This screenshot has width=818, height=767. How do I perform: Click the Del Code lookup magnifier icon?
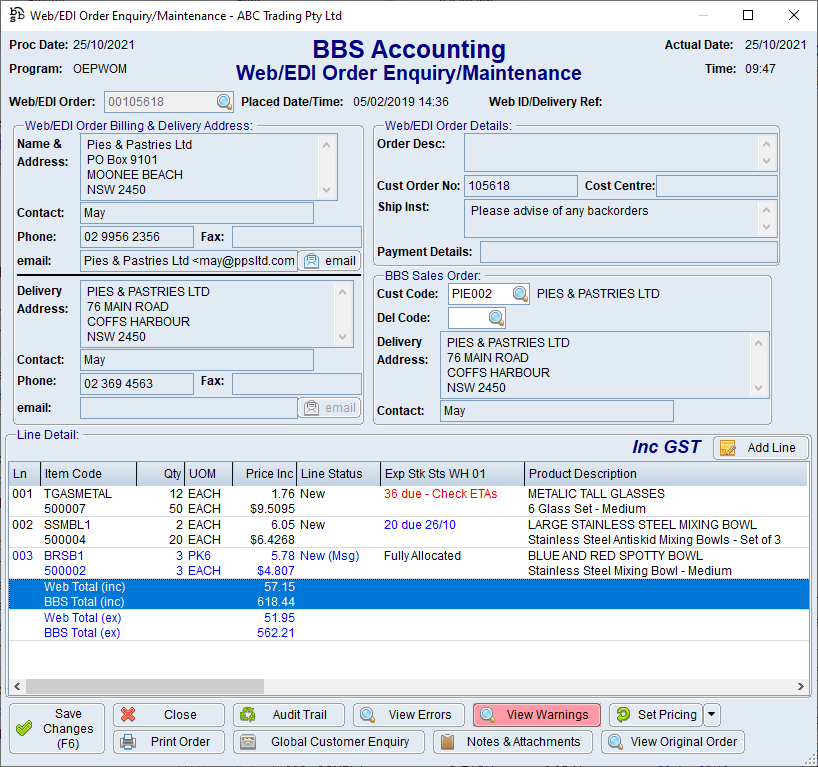click(496, 318)
